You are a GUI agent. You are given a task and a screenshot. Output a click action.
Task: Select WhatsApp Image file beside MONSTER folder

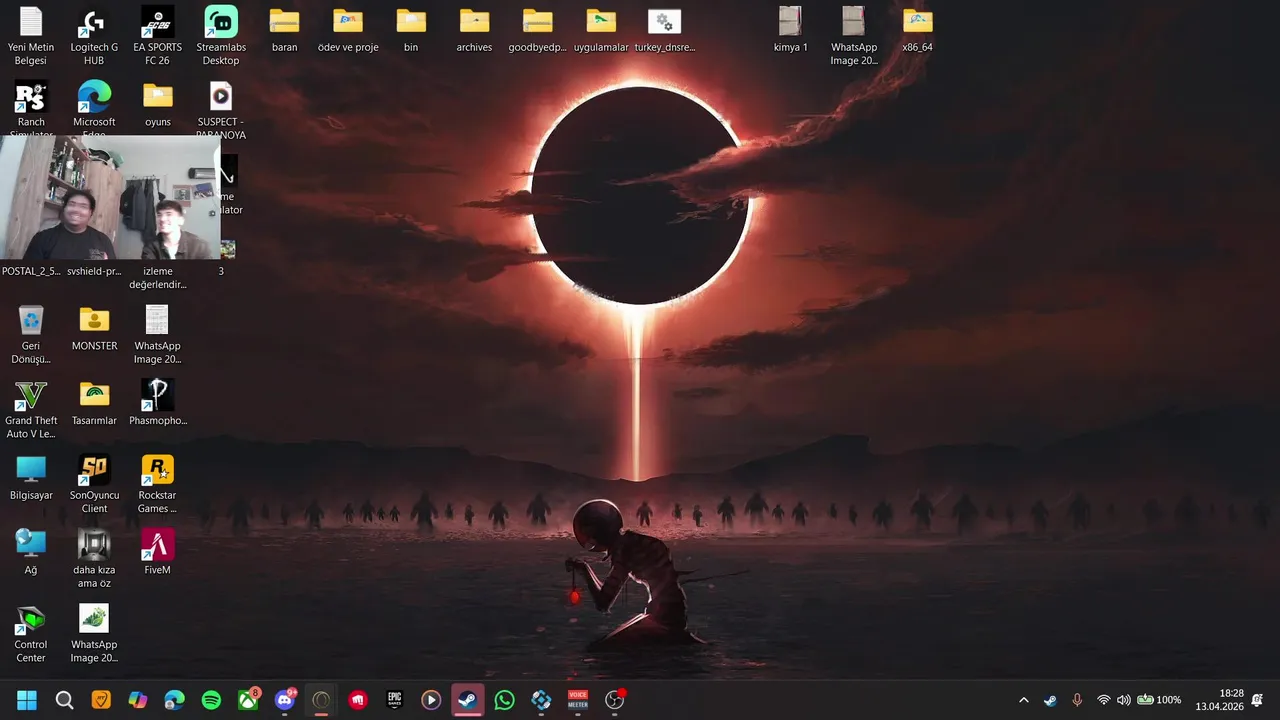pyautogui.click(x=157, y=335)
